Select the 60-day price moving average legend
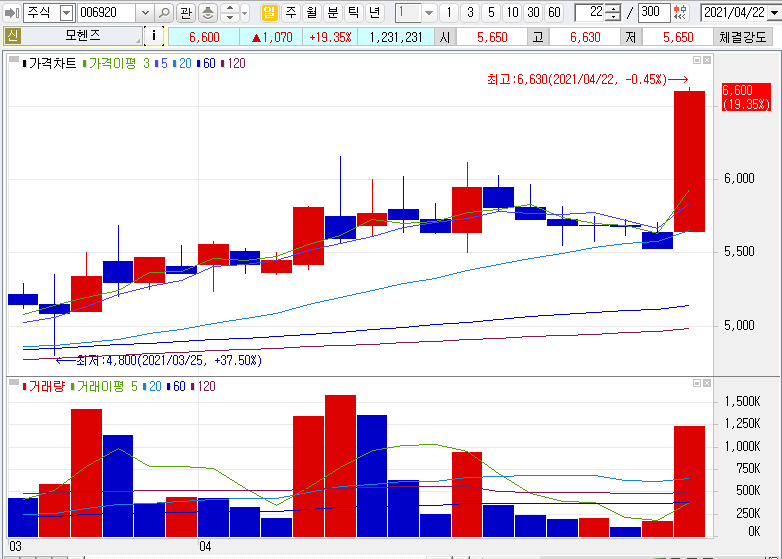 click(x=206, y=63)
